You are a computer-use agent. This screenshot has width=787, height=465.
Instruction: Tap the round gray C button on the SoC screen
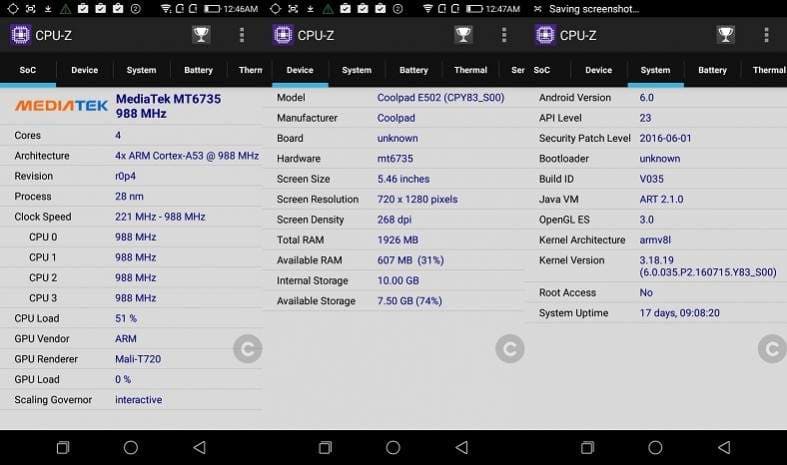coord(248,348)
